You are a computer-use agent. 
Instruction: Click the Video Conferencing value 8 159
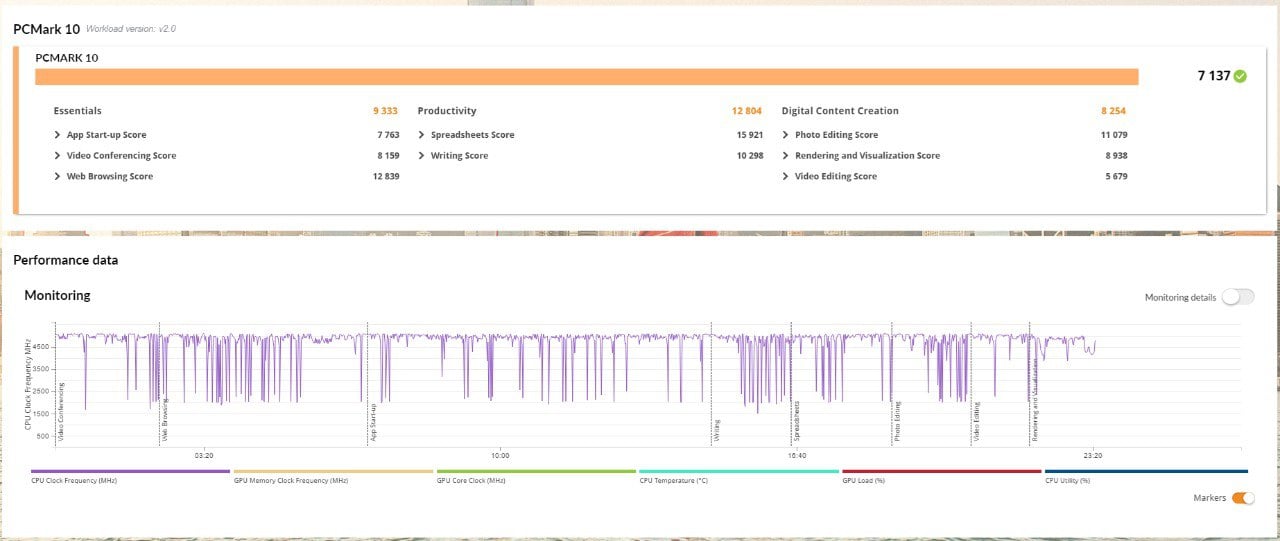coord(388,156)
